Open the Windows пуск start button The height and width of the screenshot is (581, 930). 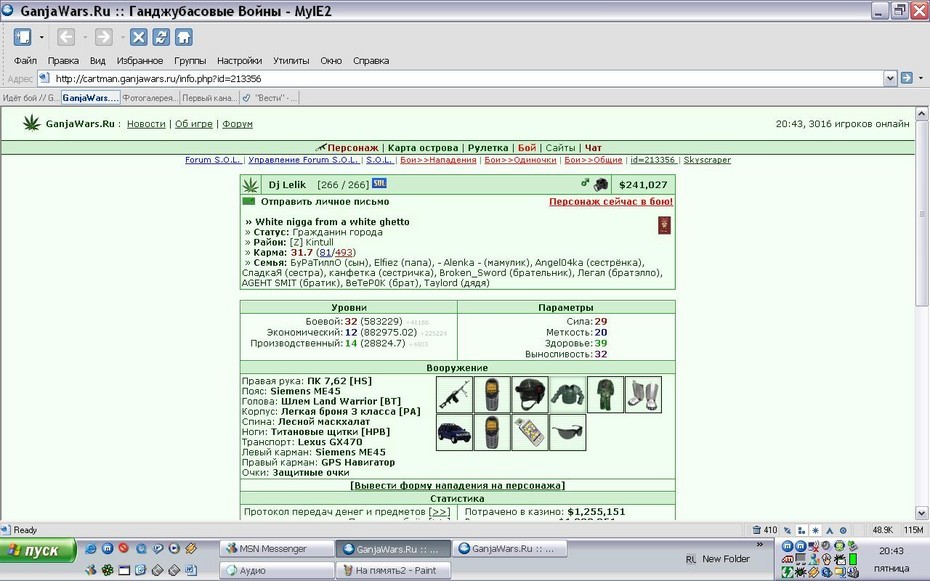(x=39, y=550)
